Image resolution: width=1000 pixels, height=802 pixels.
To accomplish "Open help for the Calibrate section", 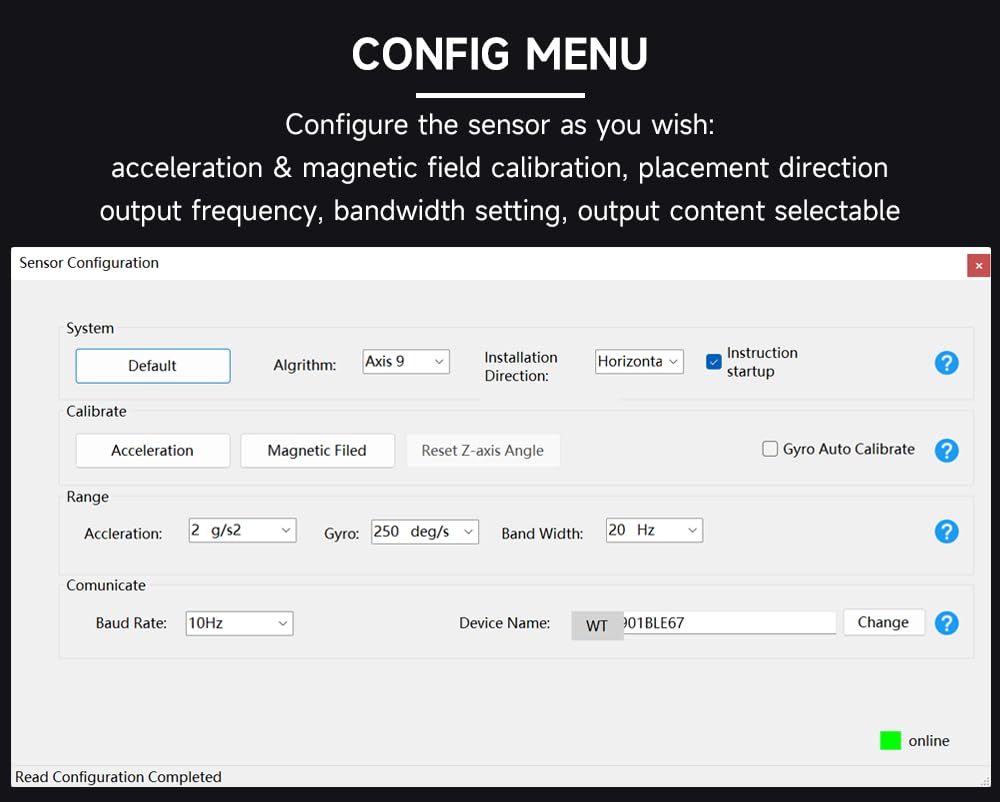I will coord(946,450).
